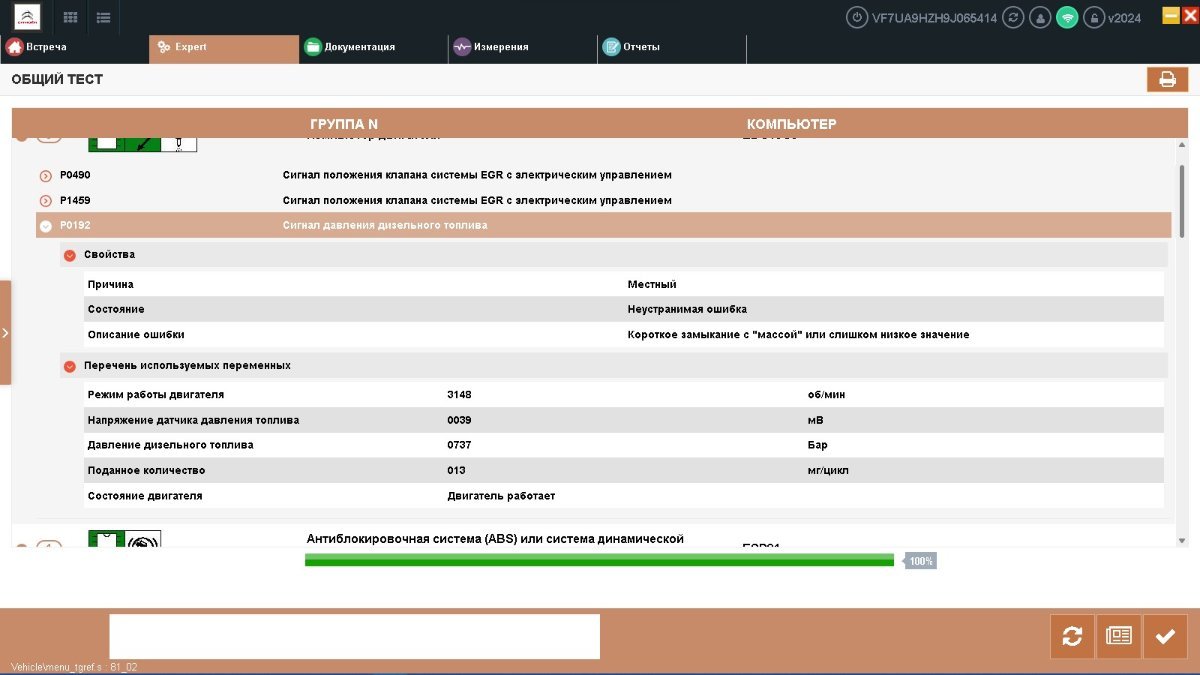Open the report view icon in bottom bar
This screenshot has height=675, width=1200.
tap(1118, 636)
